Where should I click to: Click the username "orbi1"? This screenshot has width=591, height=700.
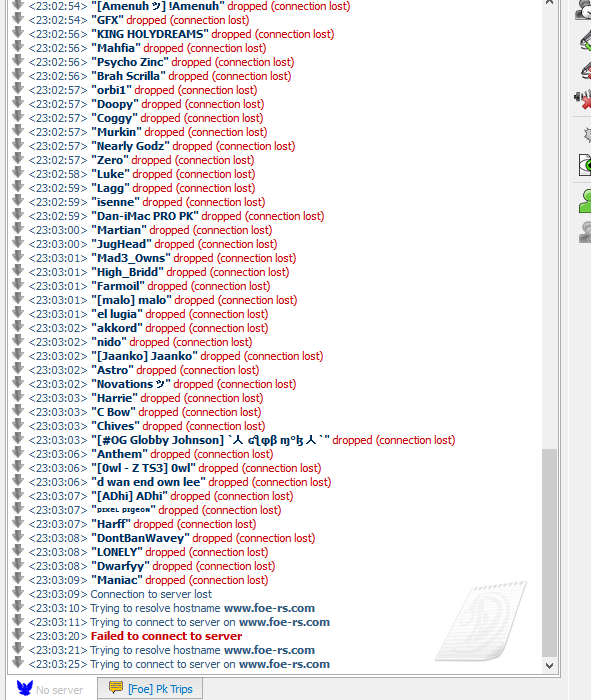112,90
